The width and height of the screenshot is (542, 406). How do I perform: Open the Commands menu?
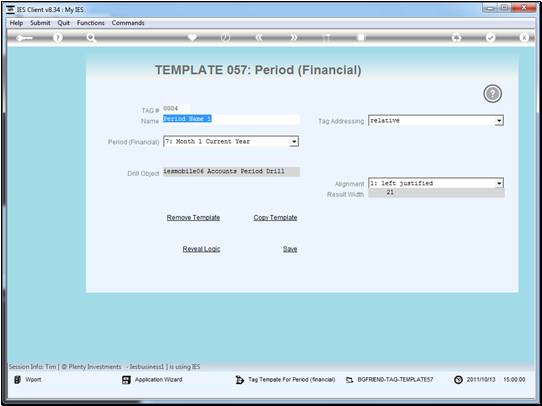click(128, 23)
